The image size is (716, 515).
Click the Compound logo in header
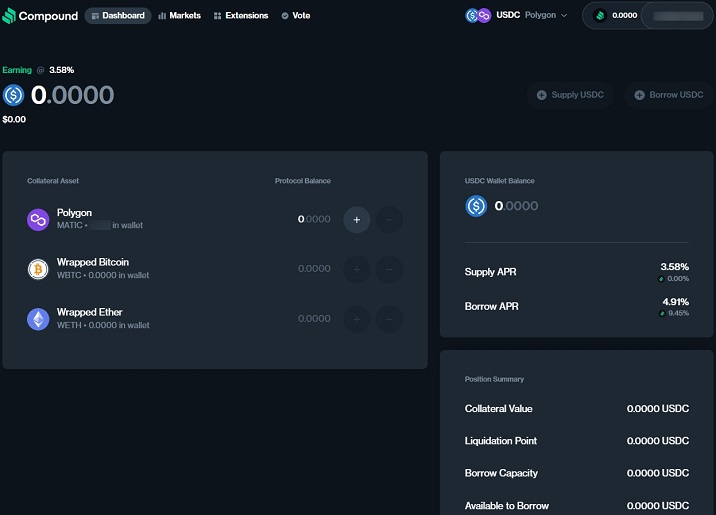(40, 15)
